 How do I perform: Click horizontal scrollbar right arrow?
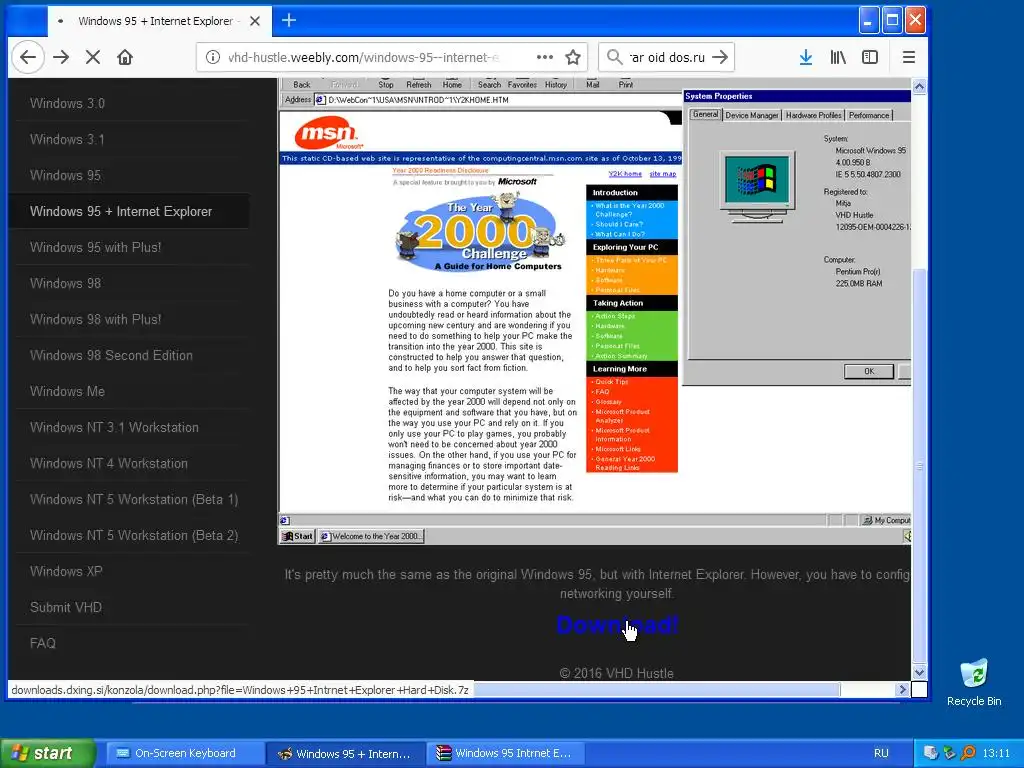[903, 689]
